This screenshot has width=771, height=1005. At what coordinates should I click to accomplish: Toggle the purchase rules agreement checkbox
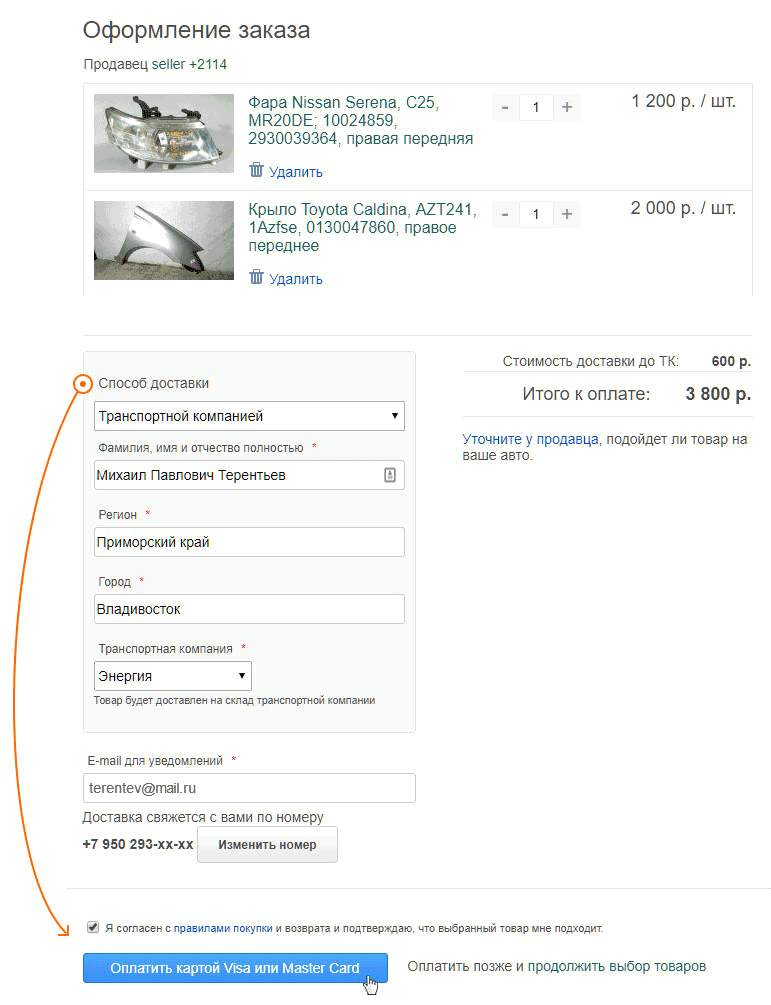pos(93,927)
